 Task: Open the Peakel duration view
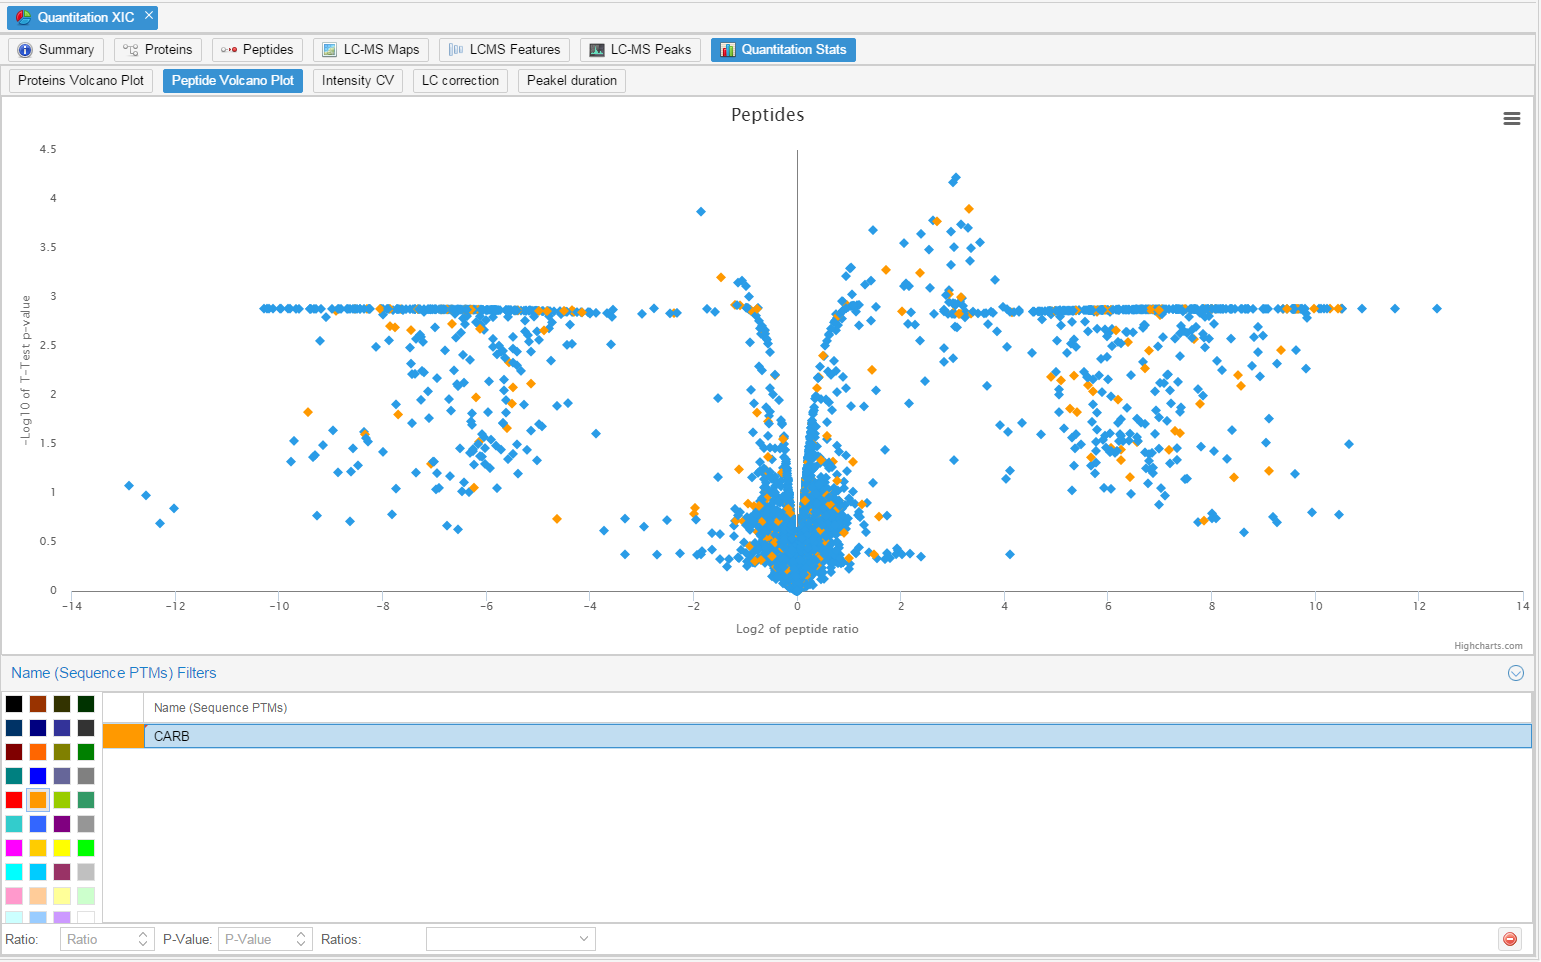(571, 81)
